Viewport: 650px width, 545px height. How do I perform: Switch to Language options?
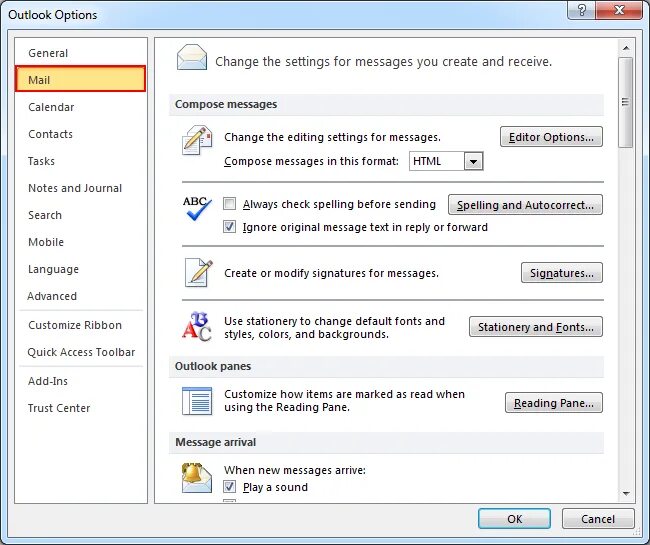pyautogui.click(x=80, y=269)
